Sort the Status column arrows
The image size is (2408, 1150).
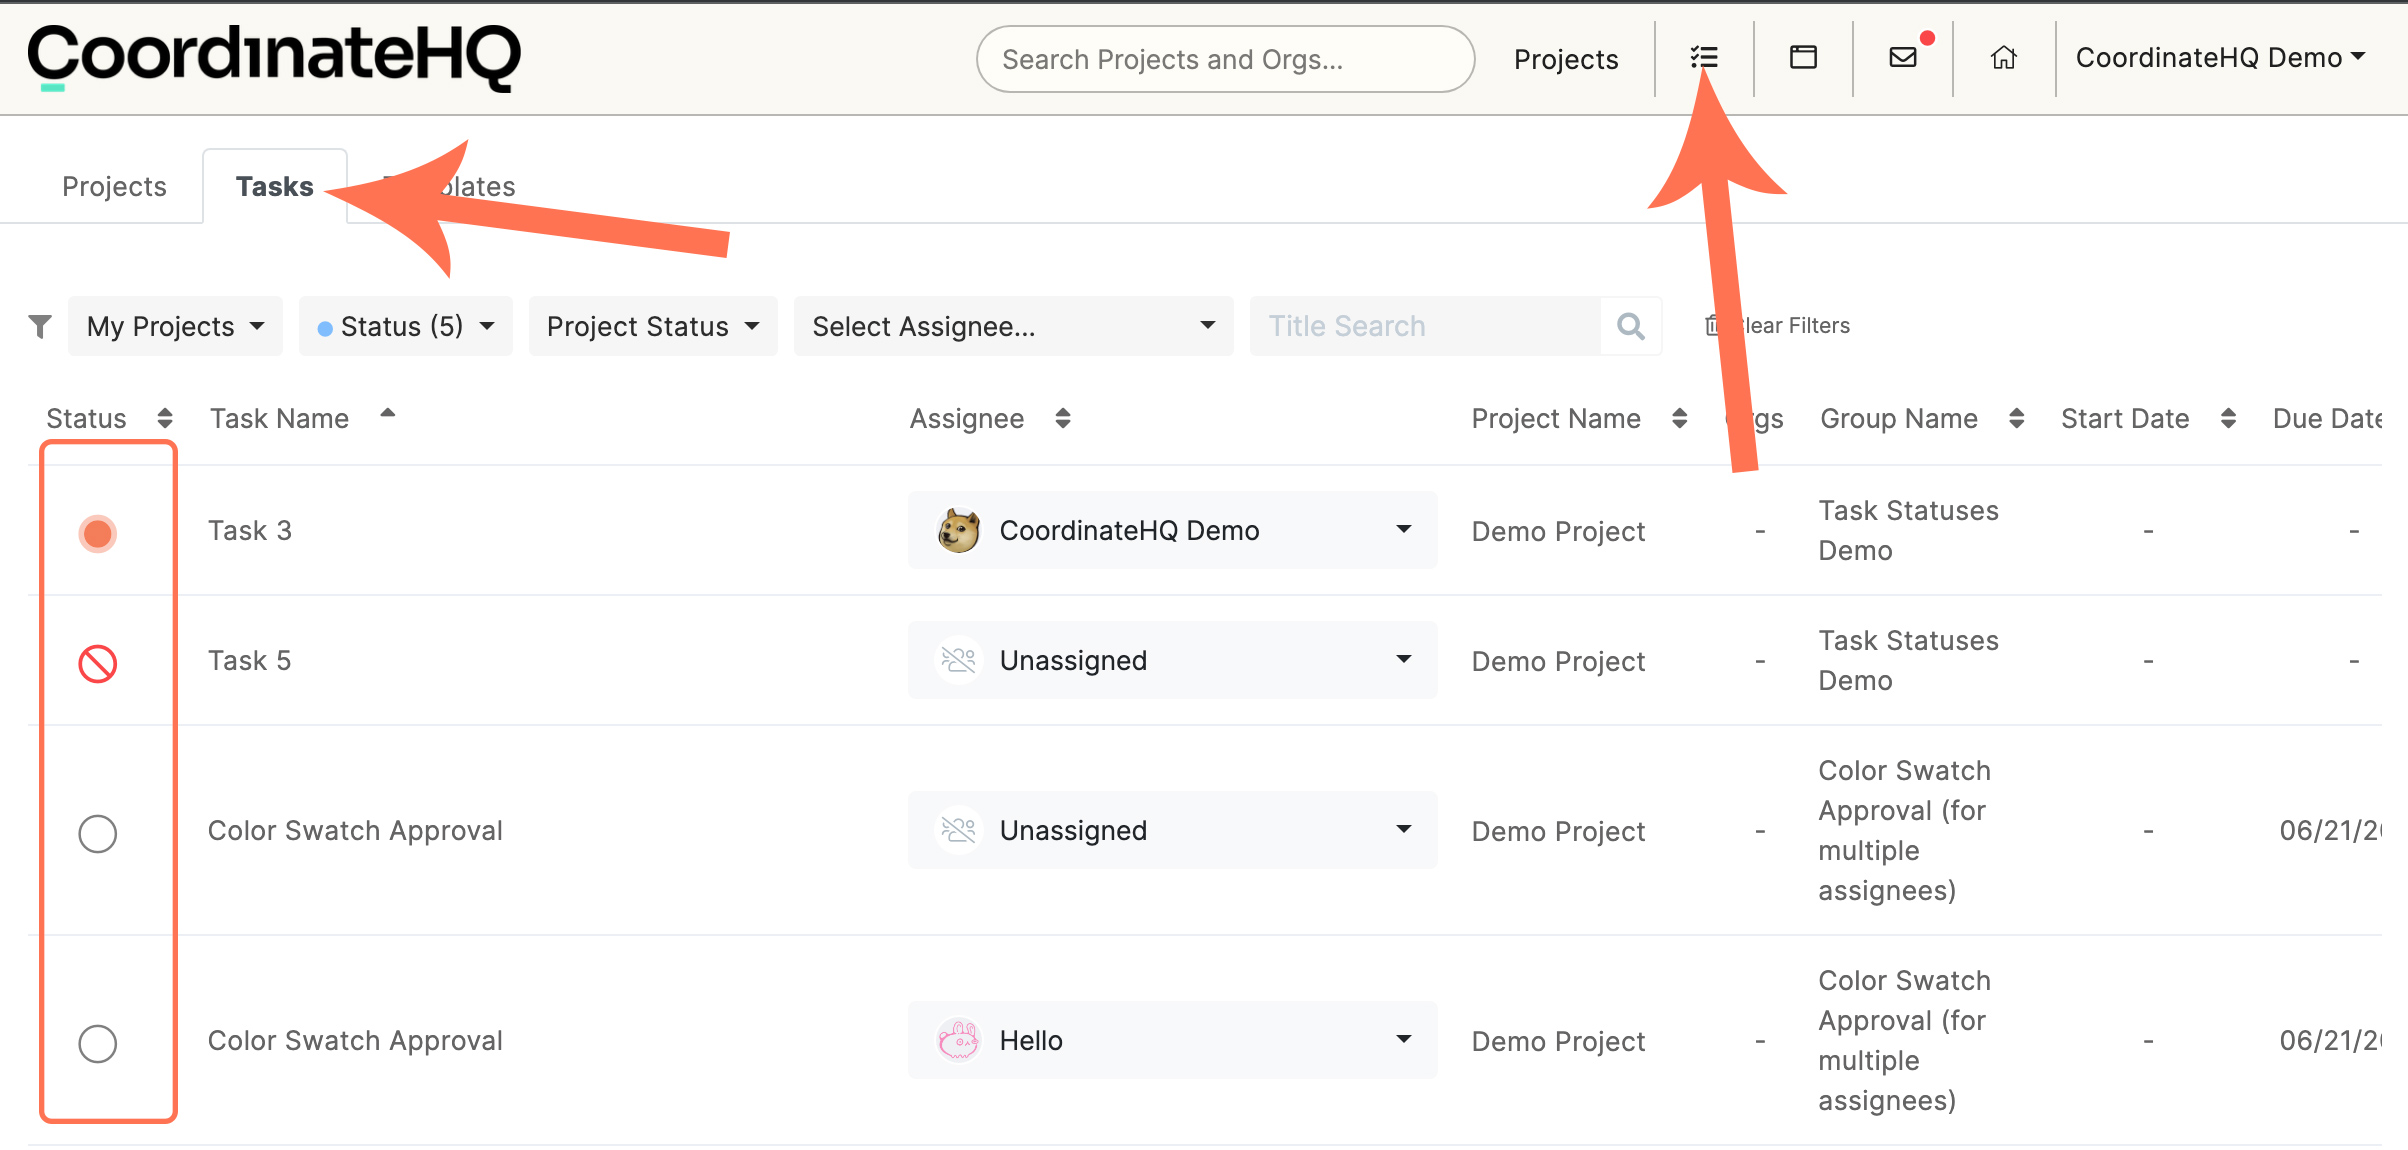[x=165, y=418]
